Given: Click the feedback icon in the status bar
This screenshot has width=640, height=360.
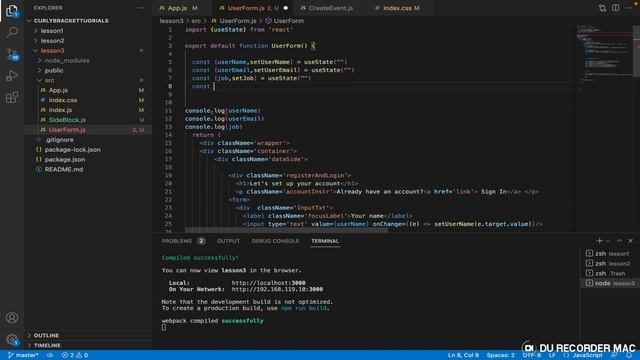Looking at the screenshot, I should [615, 356].
